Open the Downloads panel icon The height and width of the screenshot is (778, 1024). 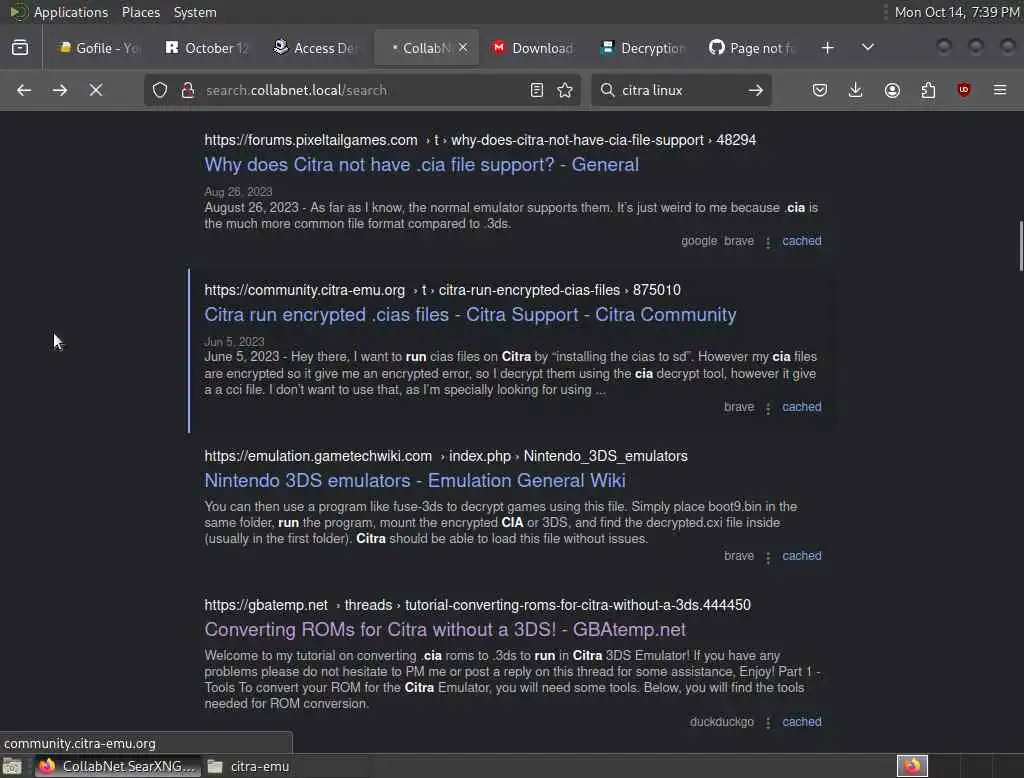pyautogui.click(x=856, y=90)
